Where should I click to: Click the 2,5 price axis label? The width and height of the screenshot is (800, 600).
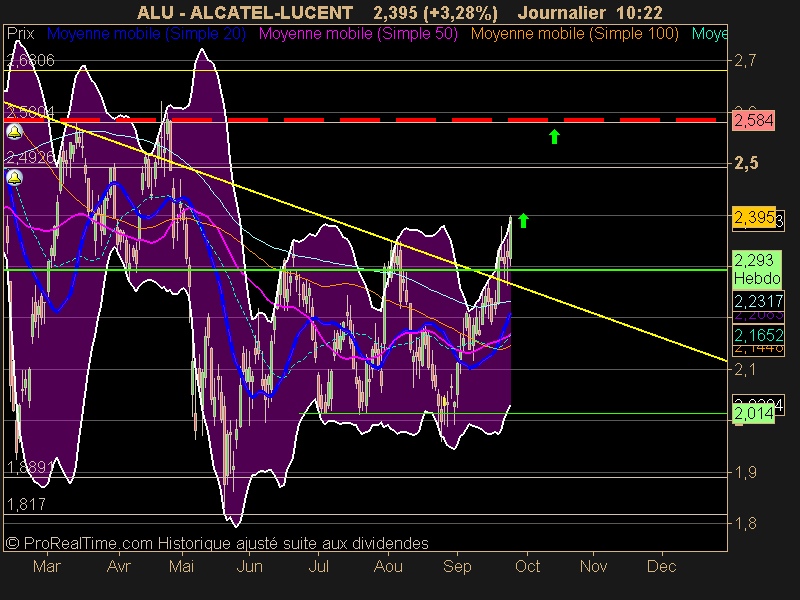coord(746,163)
